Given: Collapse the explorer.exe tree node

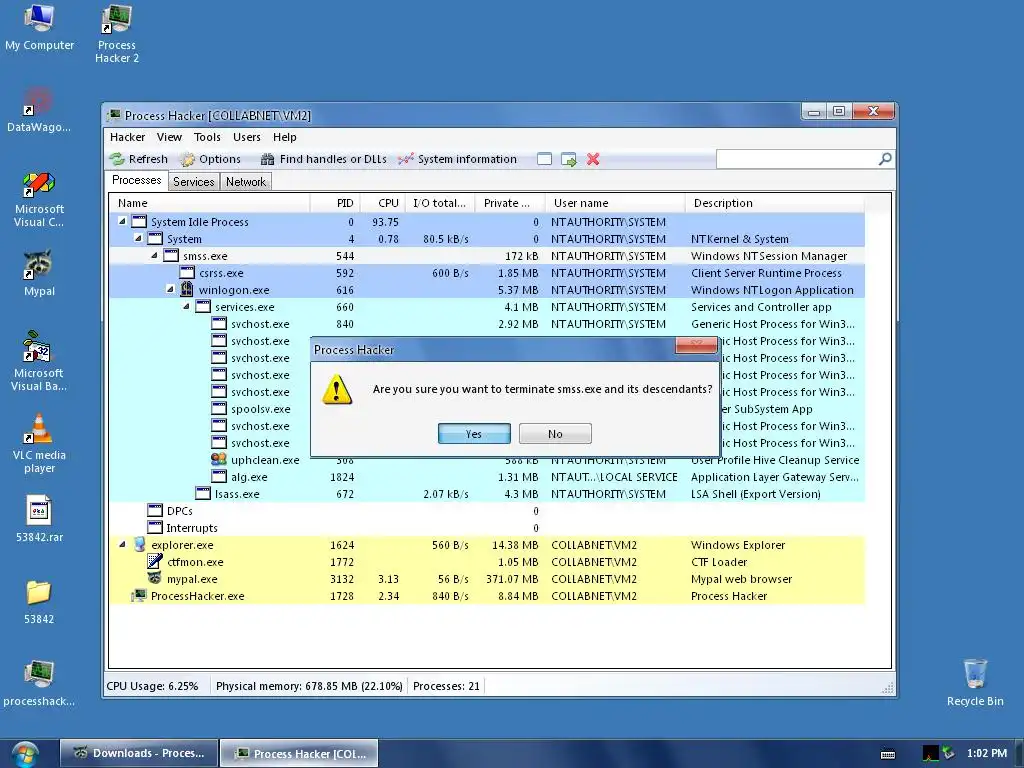Looking at the screenshot, I should (x=122, y=544).
